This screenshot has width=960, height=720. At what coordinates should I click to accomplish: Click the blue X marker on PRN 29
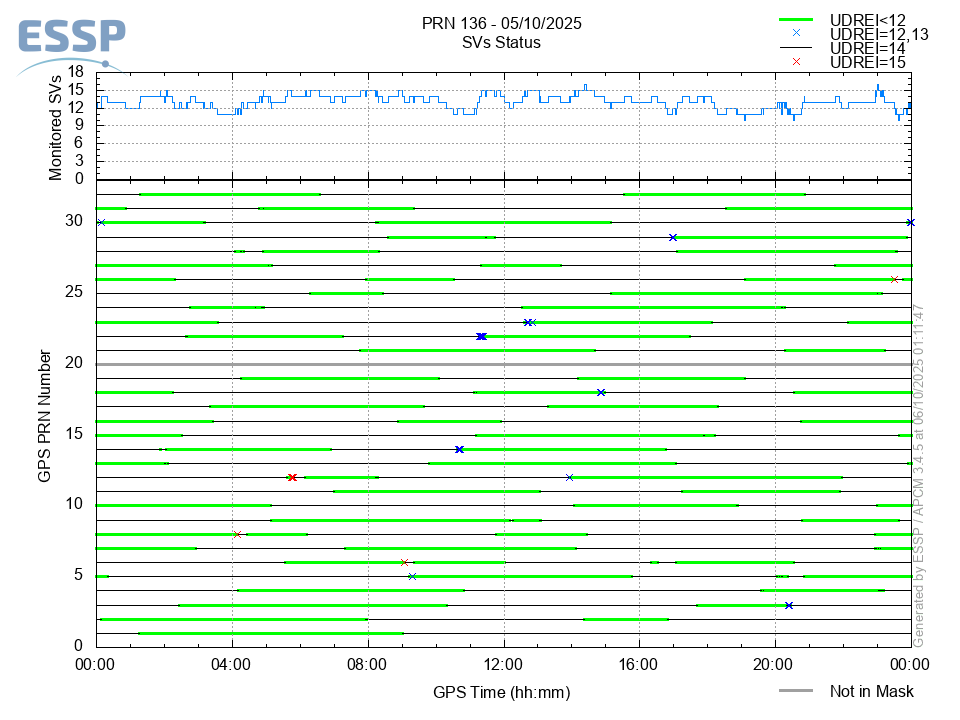click(x=673, y=238)
